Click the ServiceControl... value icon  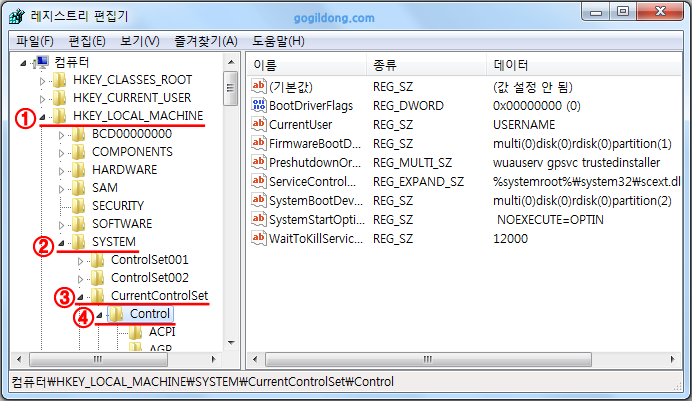(259, 181)
